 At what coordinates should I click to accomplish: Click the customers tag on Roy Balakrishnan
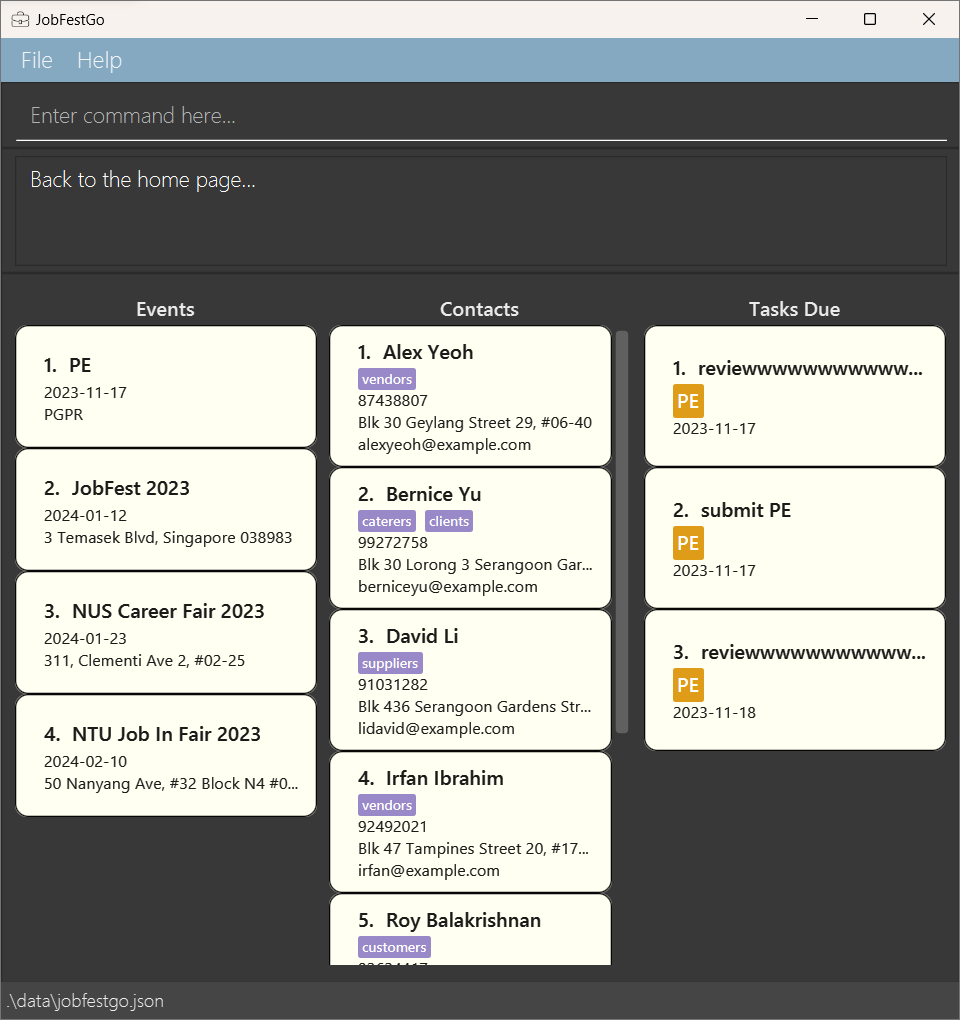point(394,947)
